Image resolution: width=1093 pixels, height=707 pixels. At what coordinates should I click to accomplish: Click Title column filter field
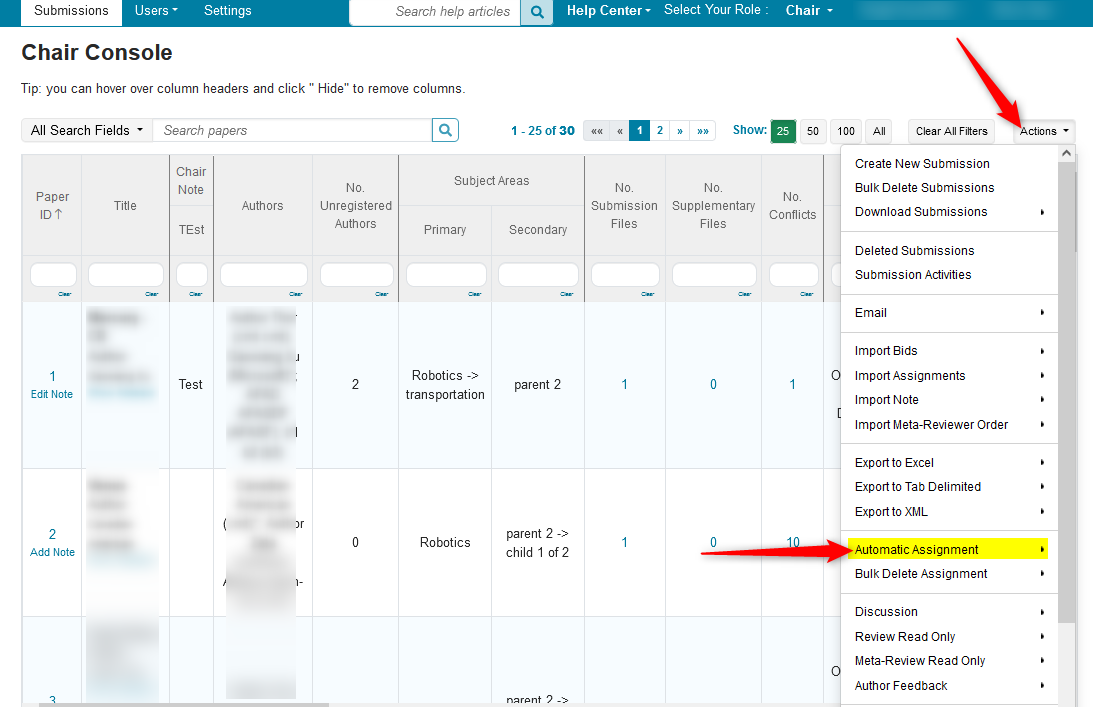(125, 275)
